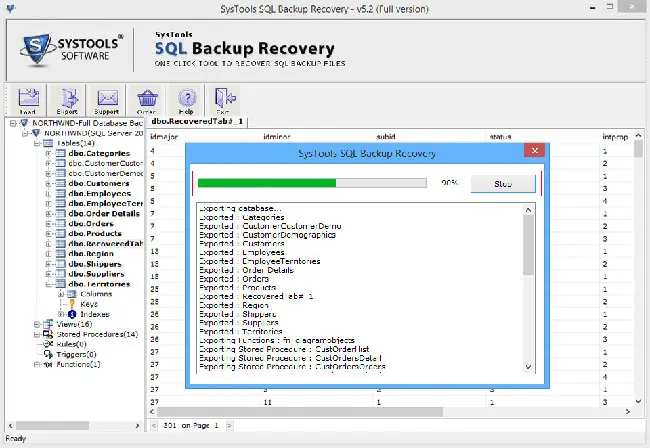Screen dimensions: 650x448
Task: Open the Support envelope icon
Action: (x=107, y=100)
